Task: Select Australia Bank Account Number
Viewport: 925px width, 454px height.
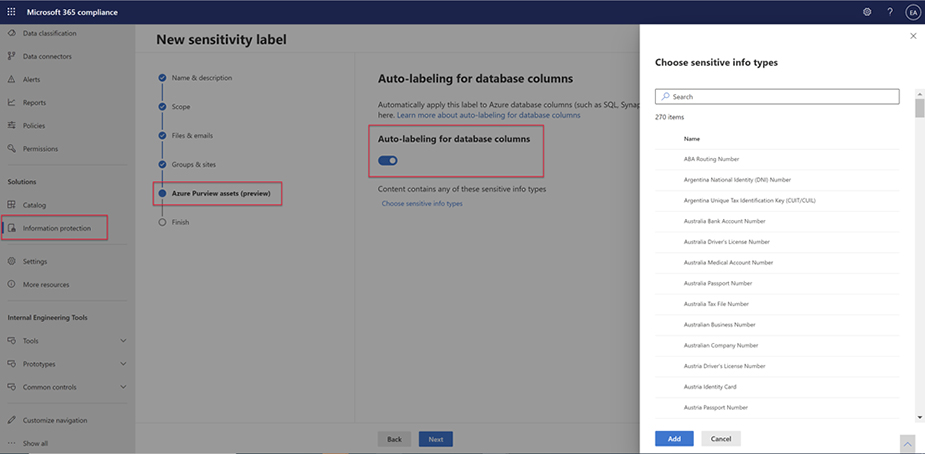Action: coord(777,221)
